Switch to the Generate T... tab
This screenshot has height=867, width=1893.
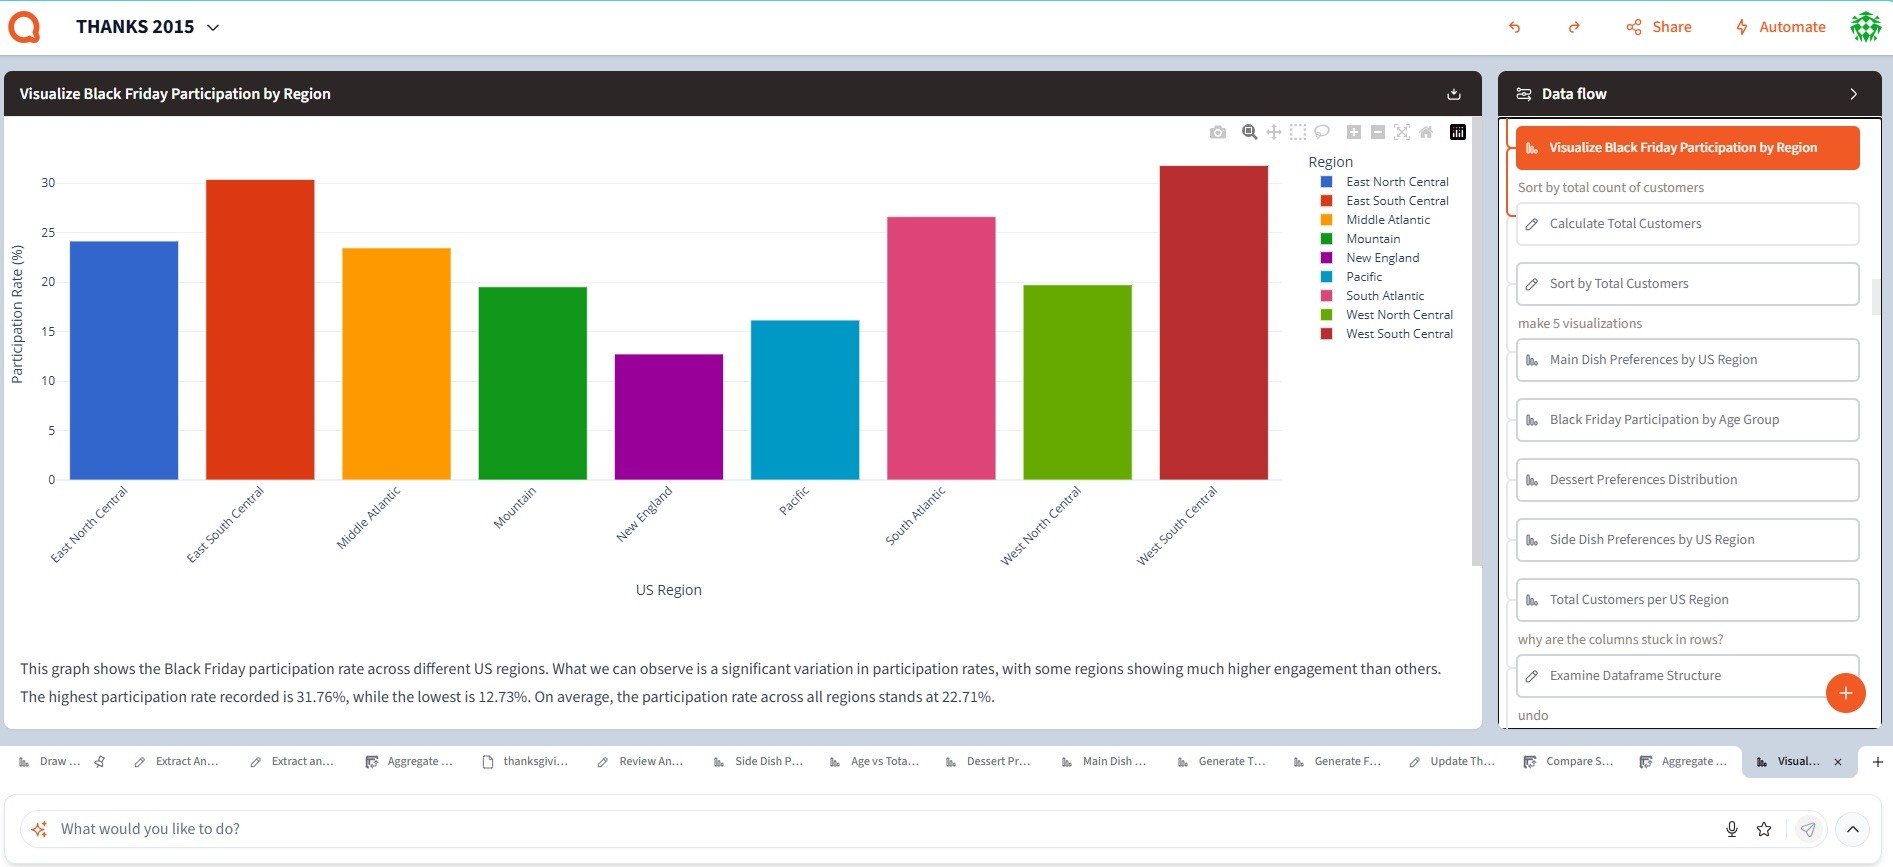[x=1221, y=762]
